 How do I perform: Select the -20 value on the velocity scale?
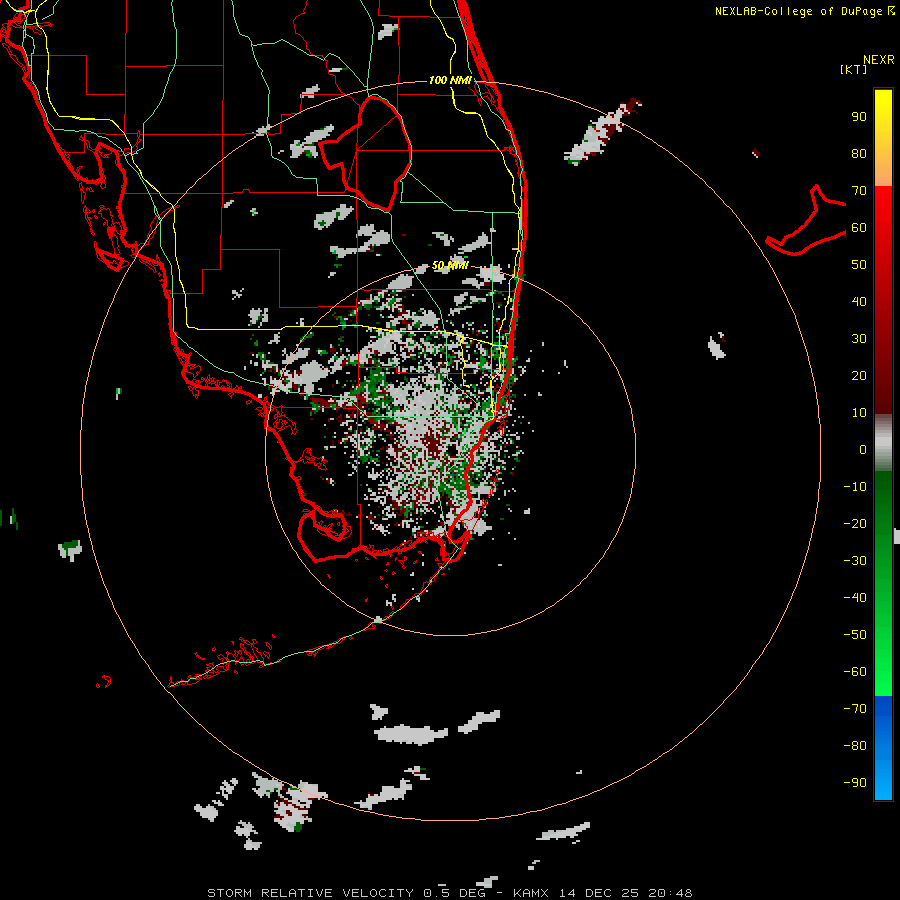pos(855,524)
